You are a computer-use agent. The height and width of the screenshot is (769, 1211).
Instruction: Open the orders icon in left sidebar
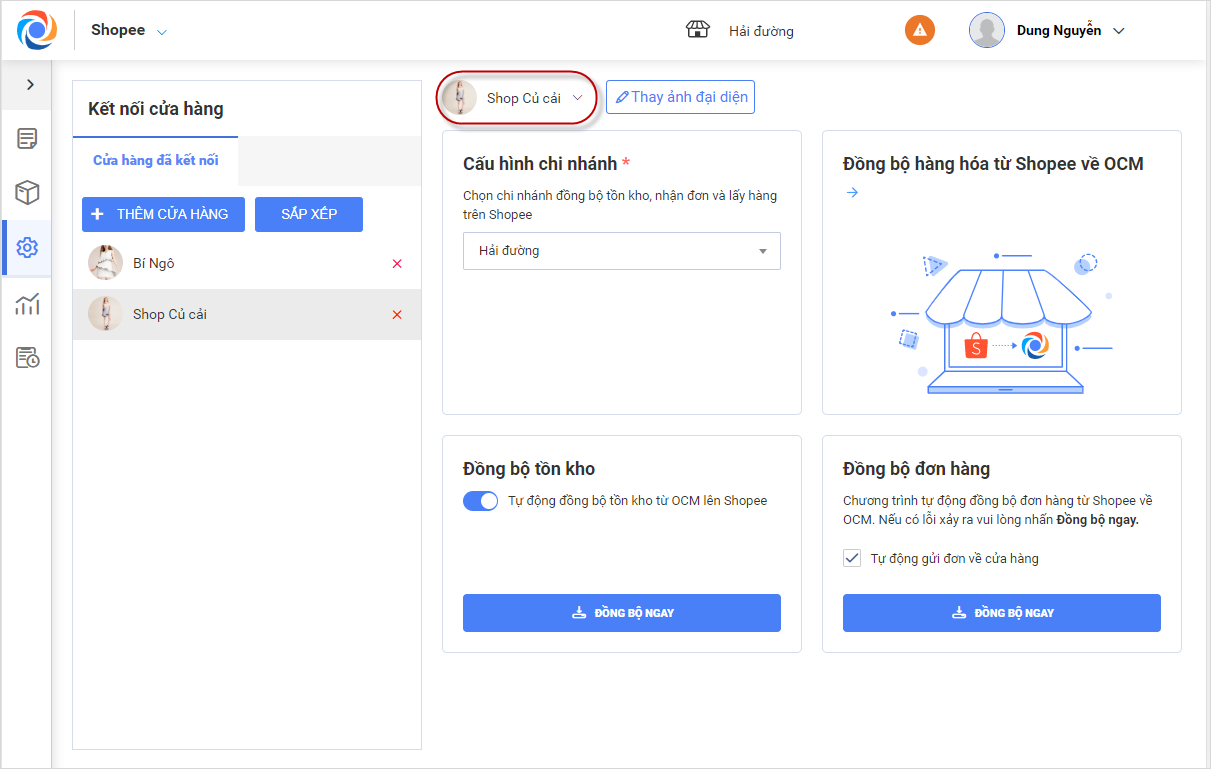click(x=27, y=139)
